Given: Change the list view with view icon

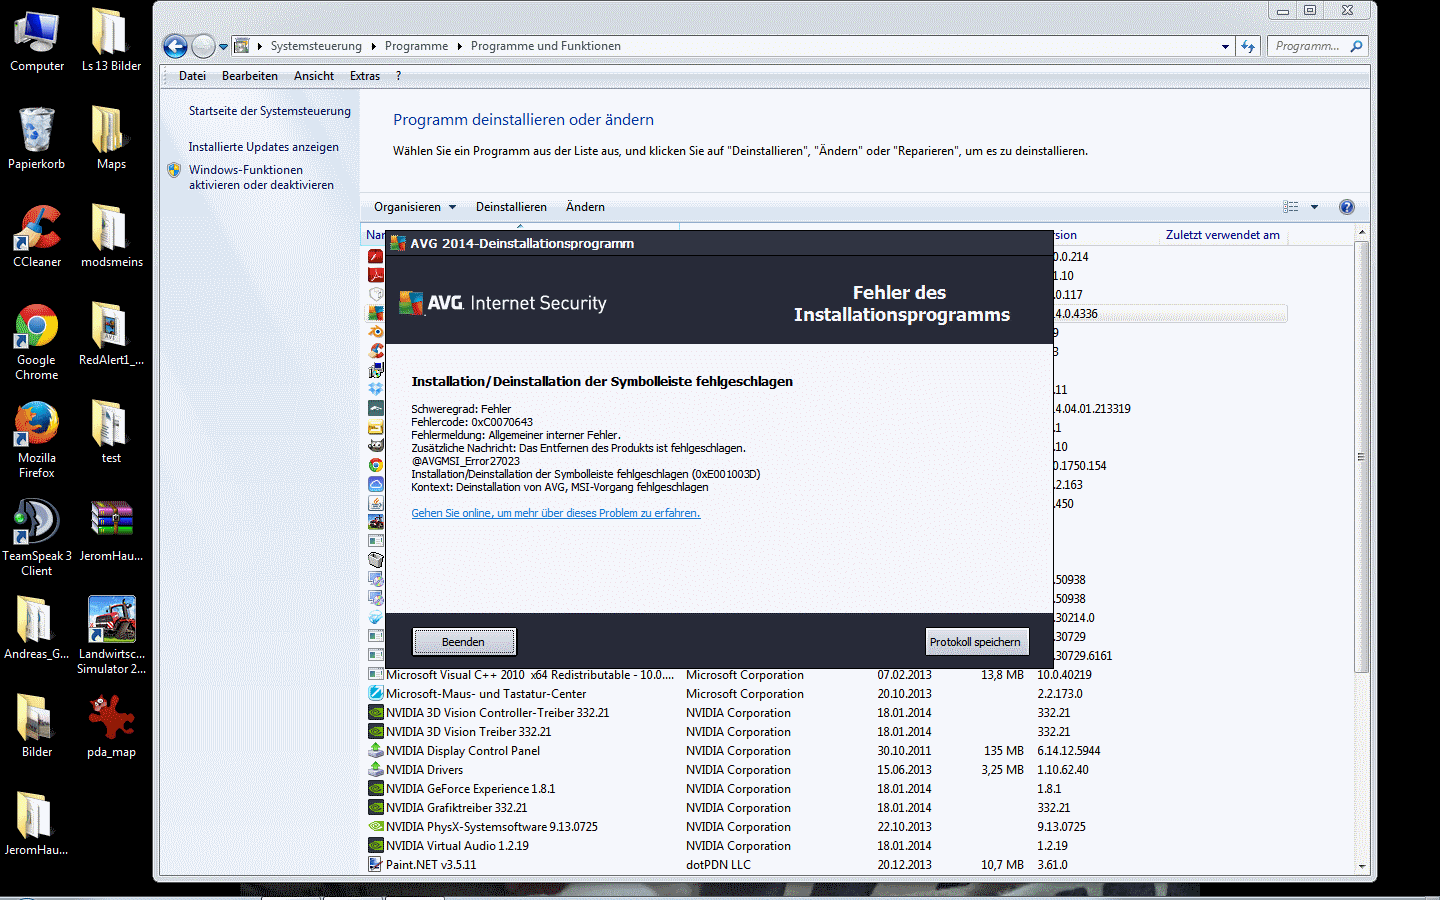Looking at the screenshot, I should tap(1291, 207).
